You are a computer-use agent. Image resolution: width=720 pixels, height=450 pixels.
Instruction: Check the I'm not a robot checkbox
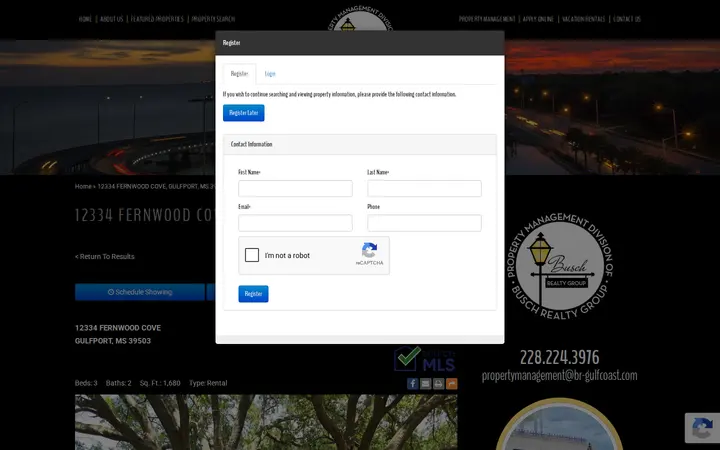pyautogui.click(x=252, y=255)
